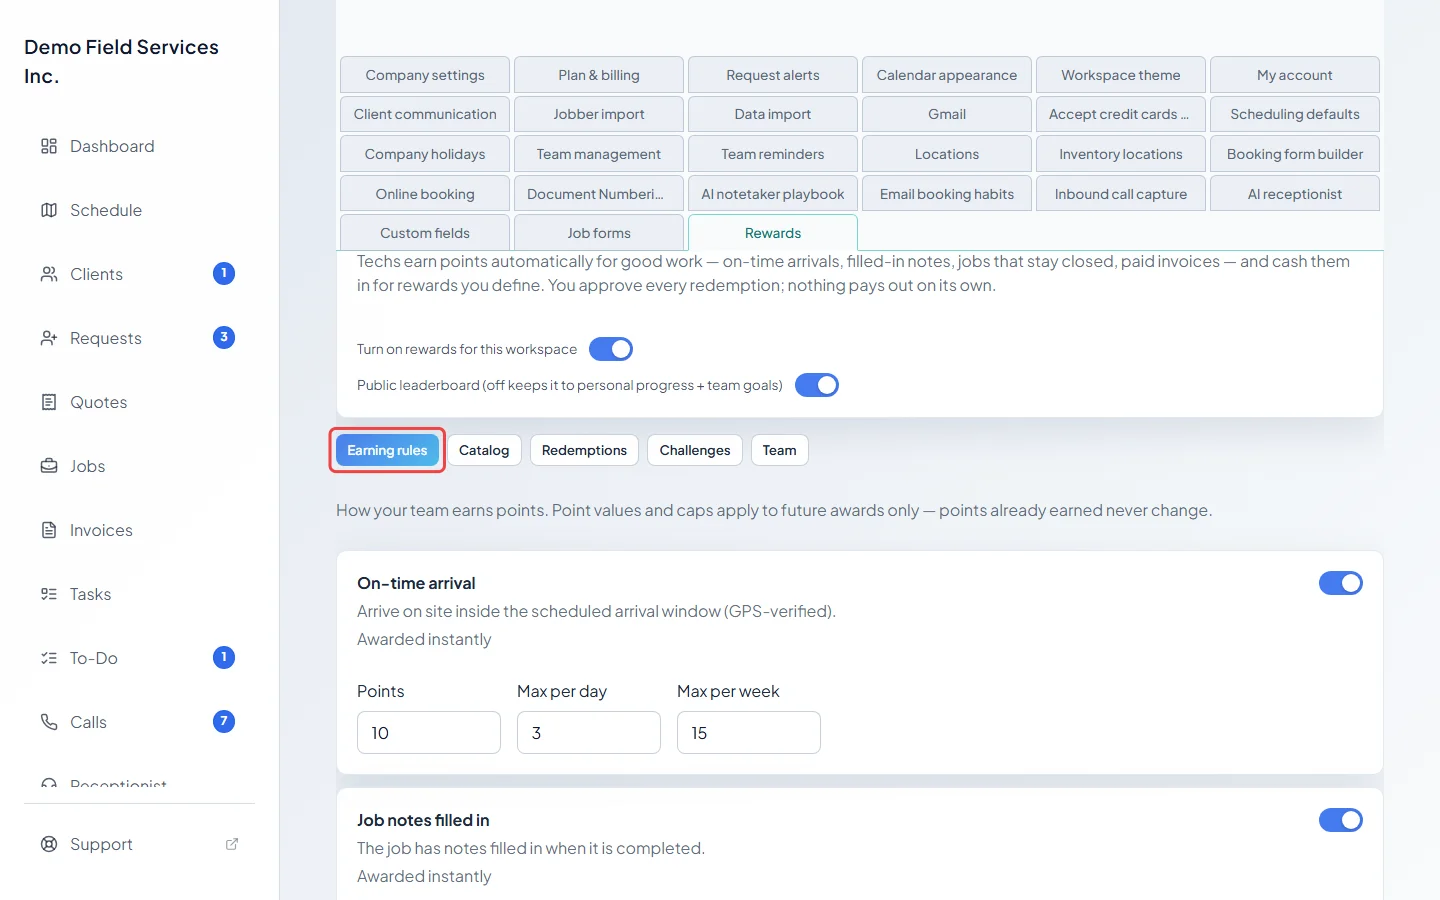Click the Quotes document icon
This screenshot has width=1440, height=900.
[x=49, y=402]
